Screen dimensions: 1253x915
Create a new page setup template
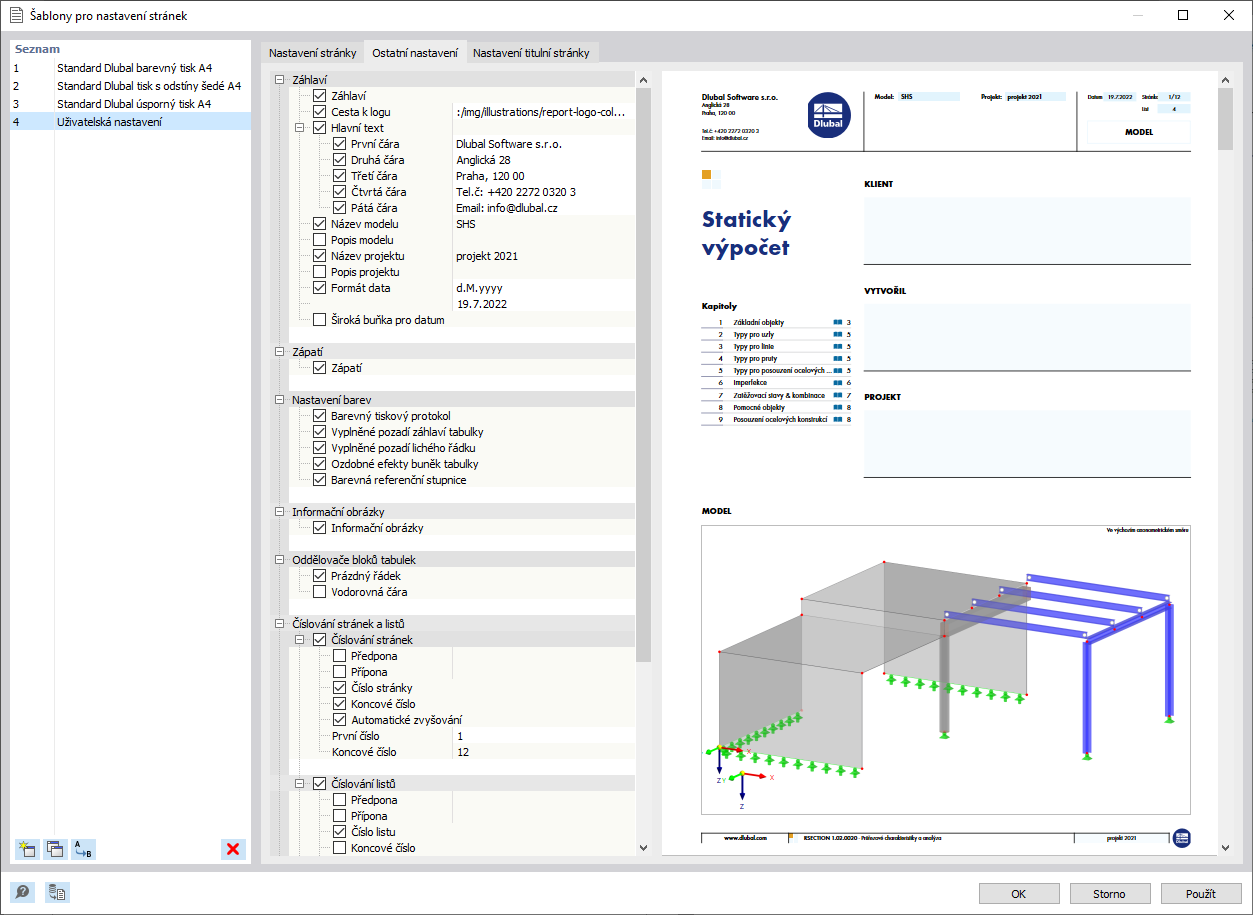[x=27, y=849]
